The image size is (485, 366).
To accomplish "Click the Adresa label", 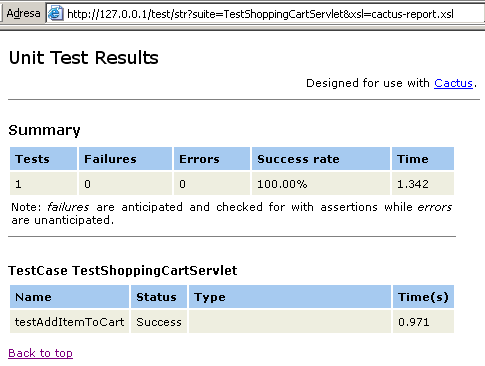I will (x=23, y=13).
